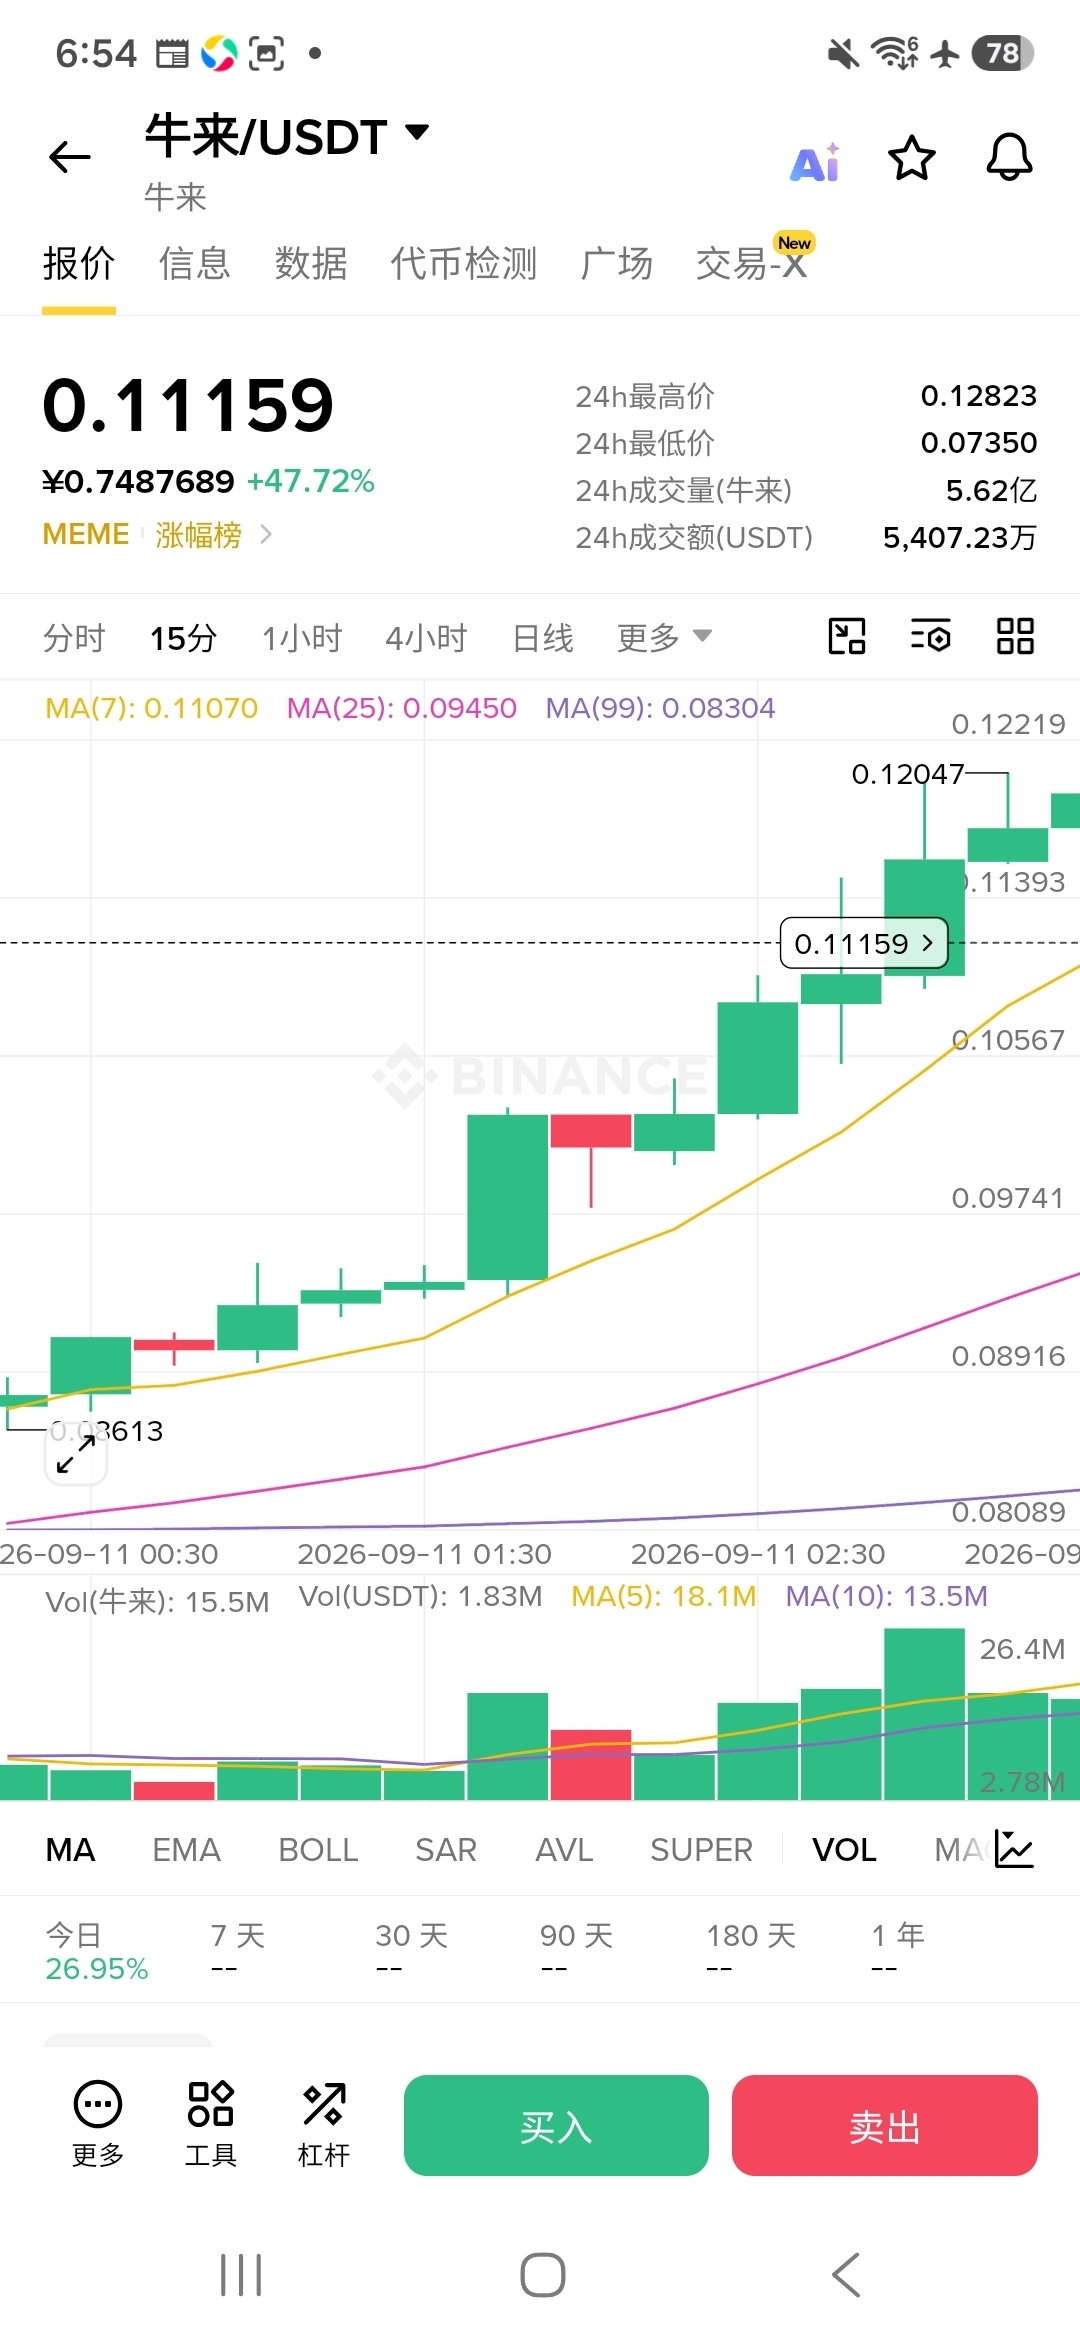Select 15分 timeframe
The height and width of the screenshot is (2340, 1080).
183,637
